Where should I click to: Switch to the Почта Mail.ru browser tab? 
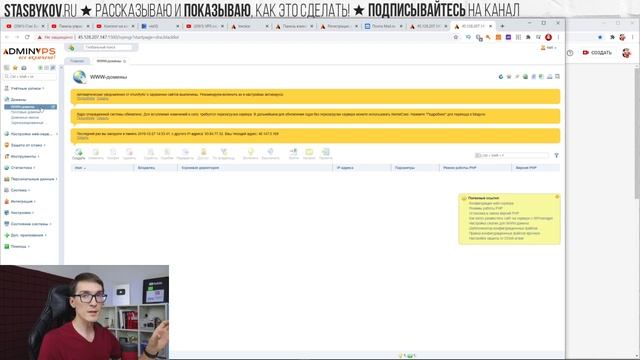point(384,26)
